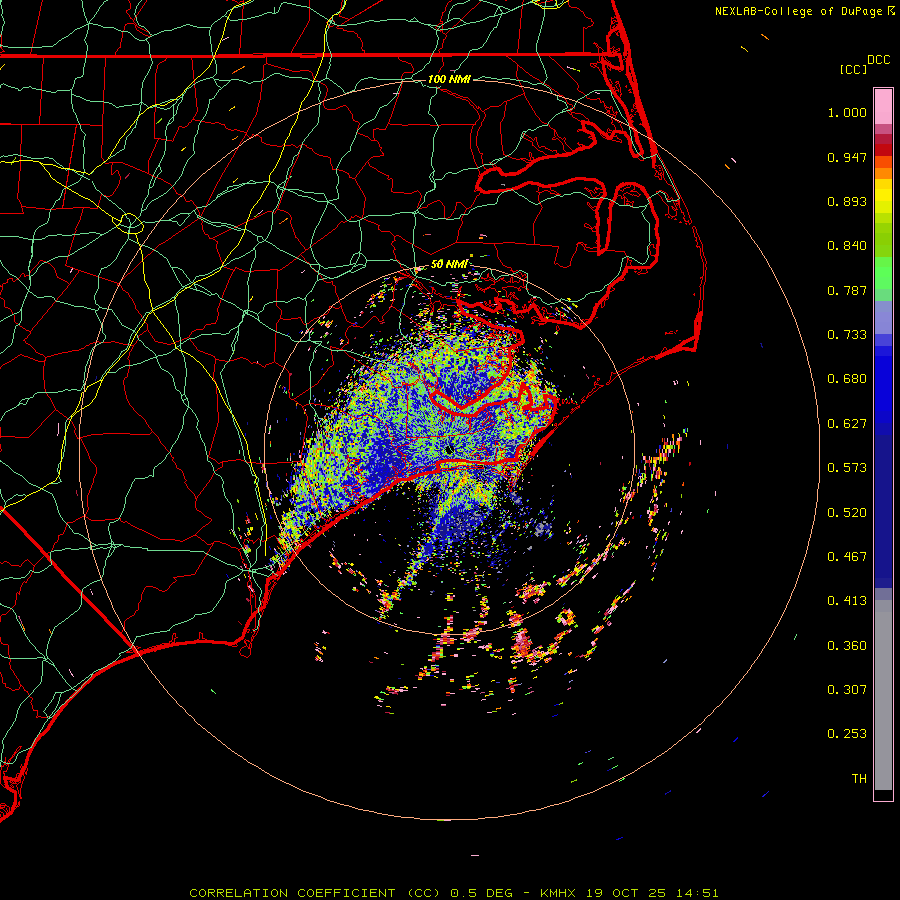Select the 0.467 scale value
The width and height of the screenshot is (900, 900).
click(x=847, y=557)
